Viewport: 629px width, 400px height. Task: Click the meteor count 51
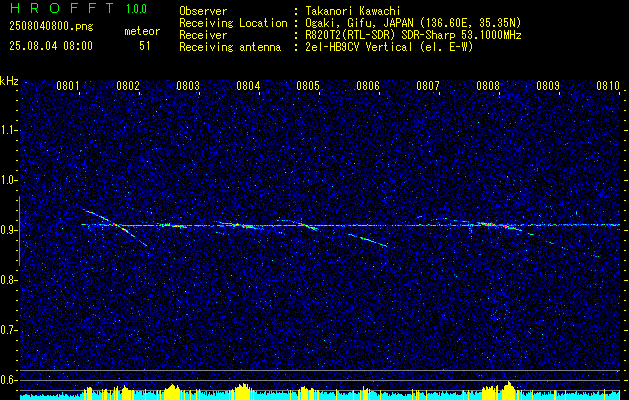145,46
